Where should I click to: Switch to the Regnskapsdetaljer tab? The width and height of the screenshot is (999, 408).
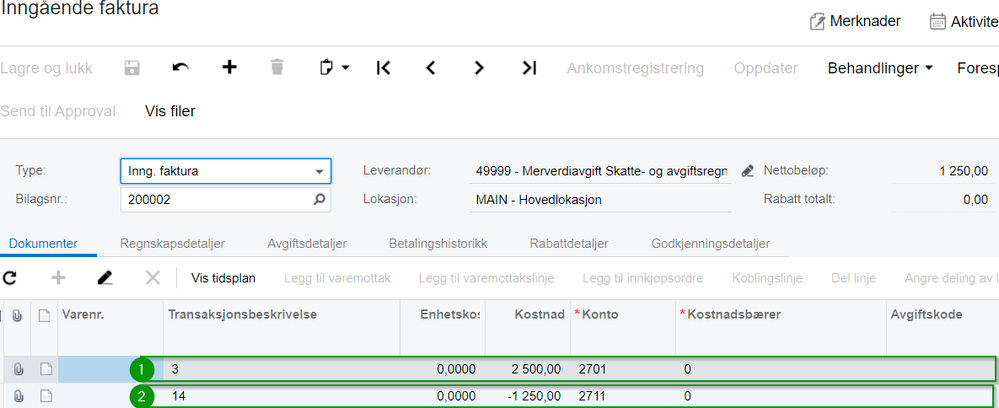click(172, 243)
